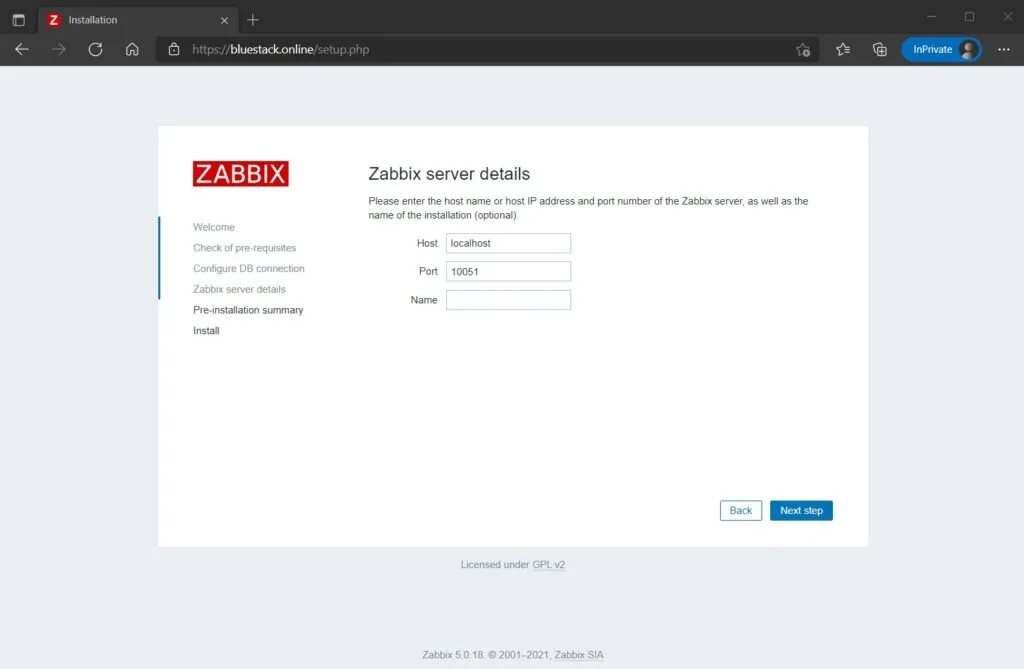This screenshot has height=669, width=1024.
Task: Select the Install step
Action: [206, 331]
